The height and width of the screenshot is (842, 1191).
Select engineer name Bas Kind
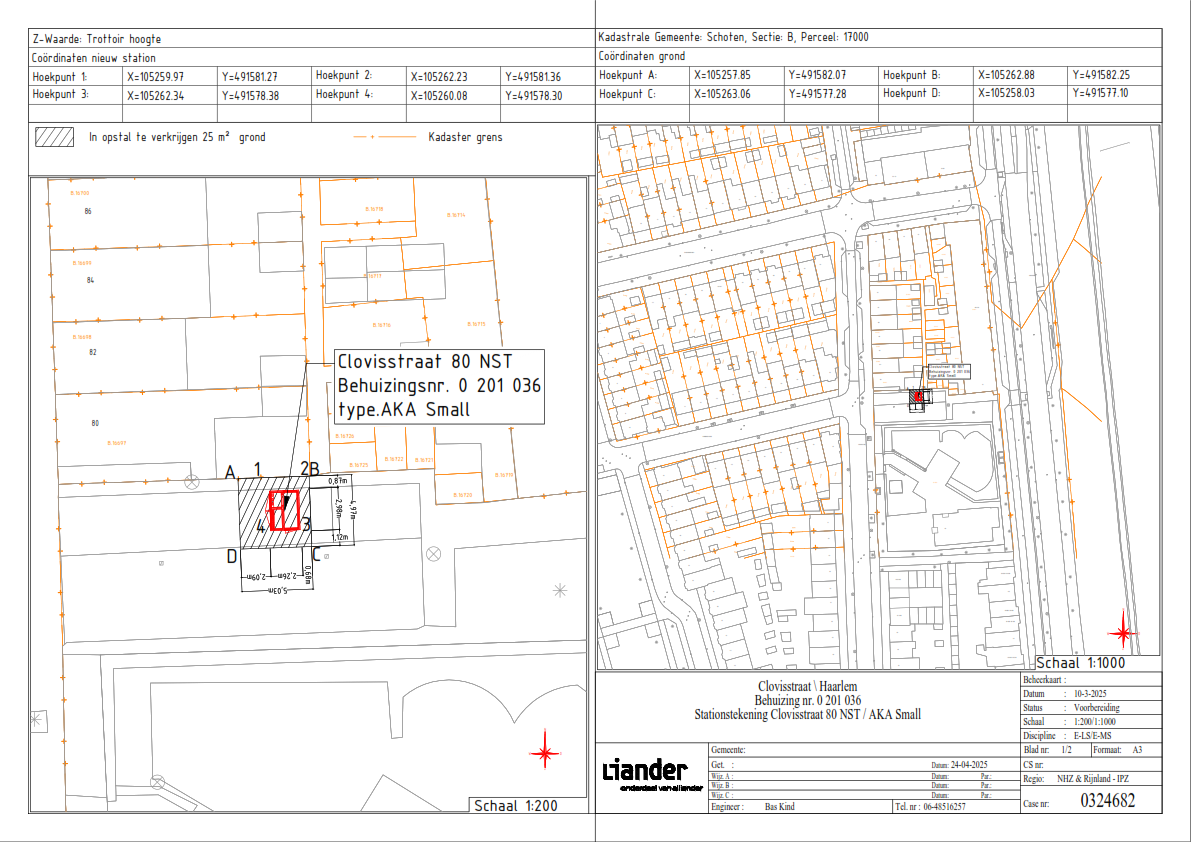coord(779,806)
